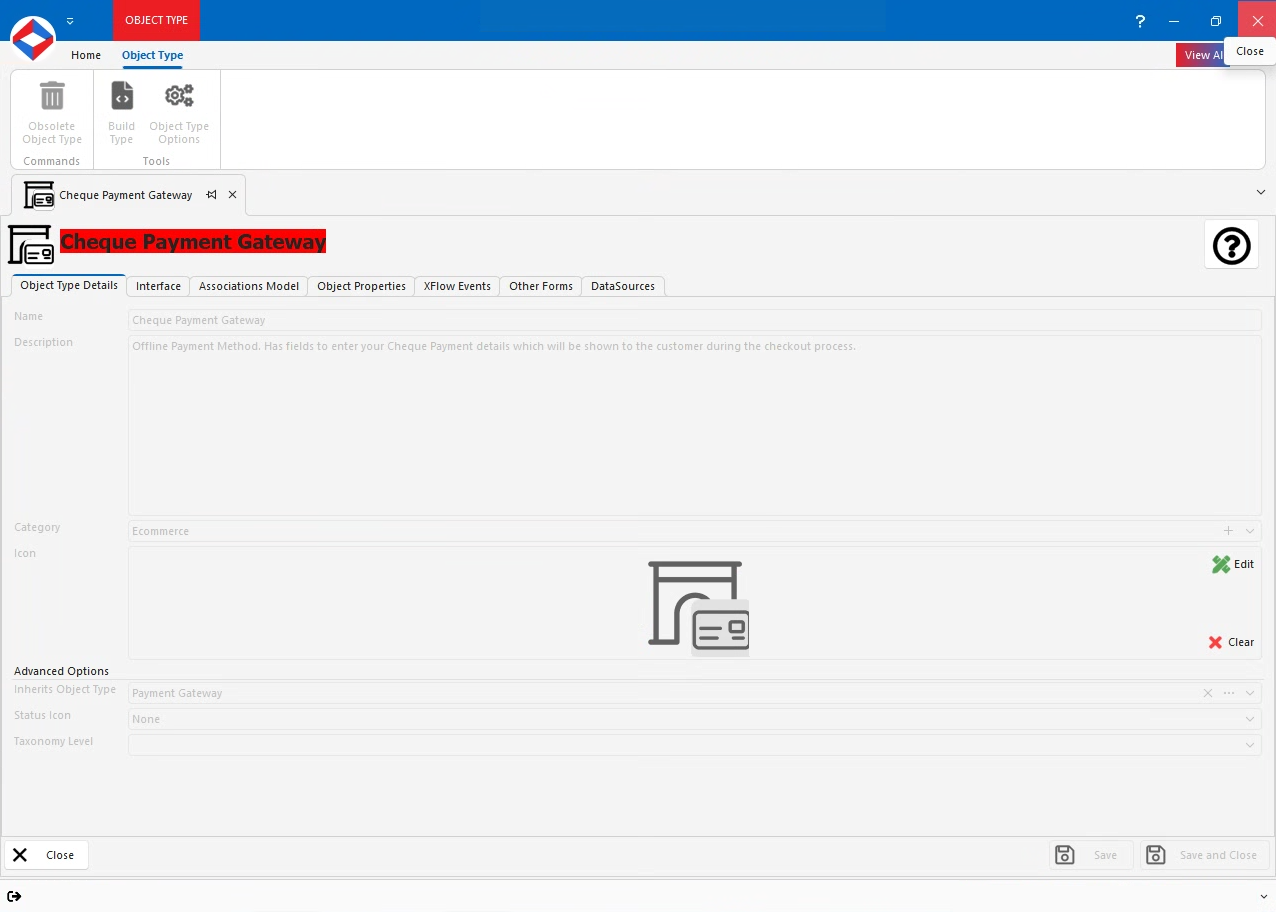Click the plus icon next to Category
This screenshot has width=1276, height=912.
click(x=1228, y=531)
